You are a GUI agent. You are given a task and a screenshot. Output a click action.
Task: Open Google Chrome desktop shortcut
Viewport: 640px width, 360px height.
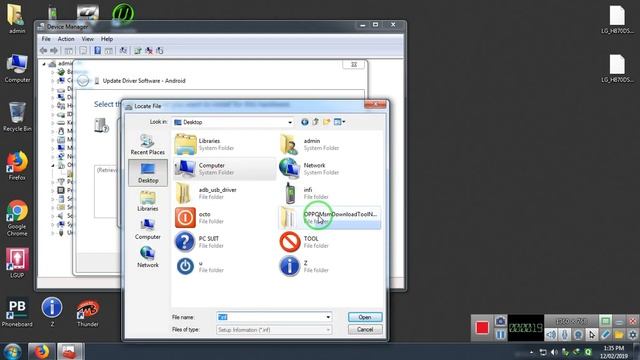pyautogui.click(x=17, y=218)
